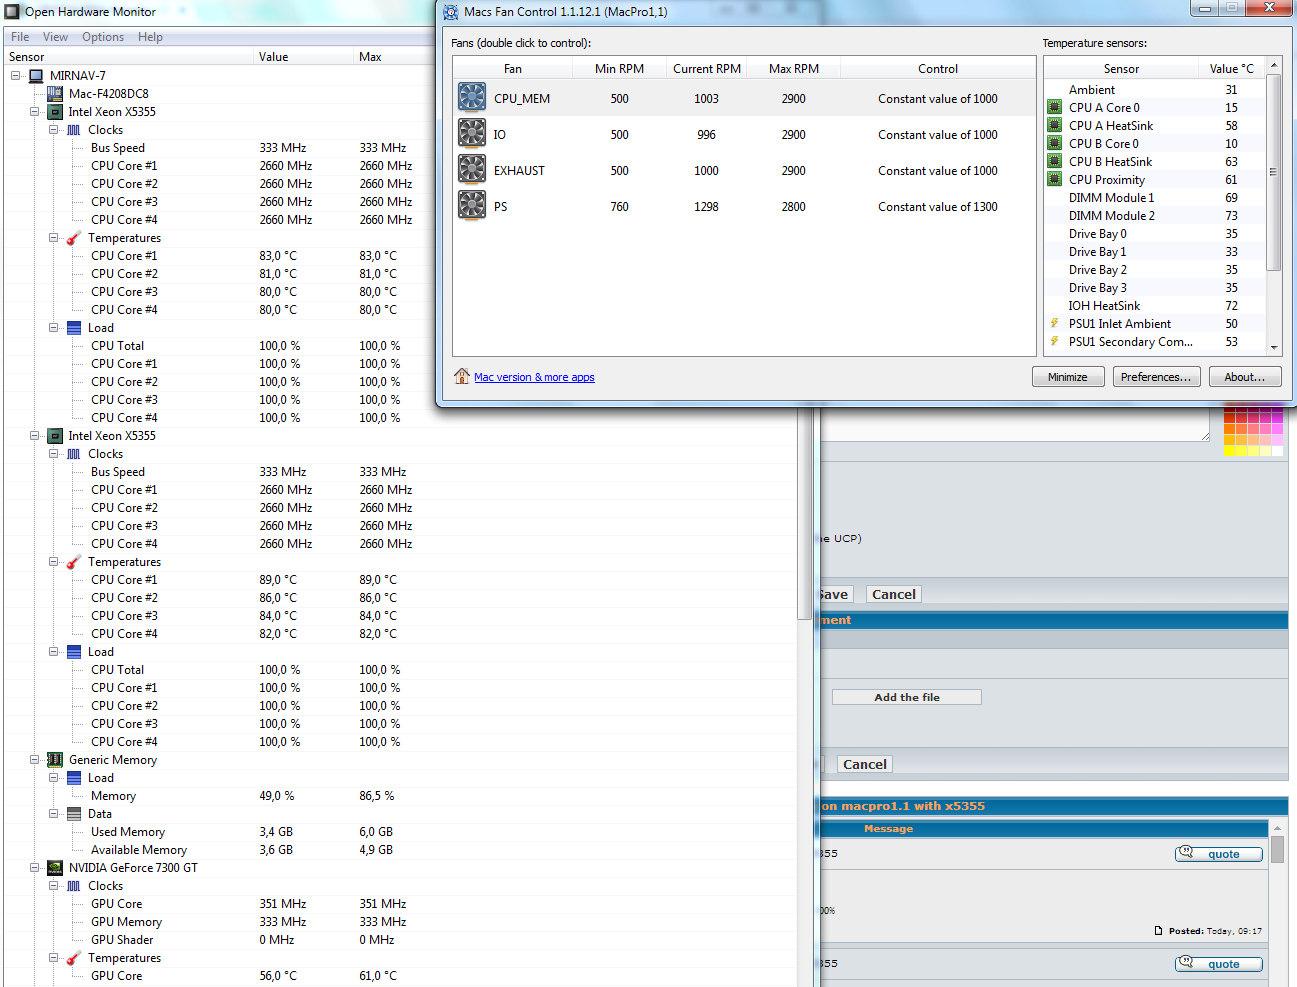Click the Minimize button in Macs Fan Control

click(x=1068, y=377)
